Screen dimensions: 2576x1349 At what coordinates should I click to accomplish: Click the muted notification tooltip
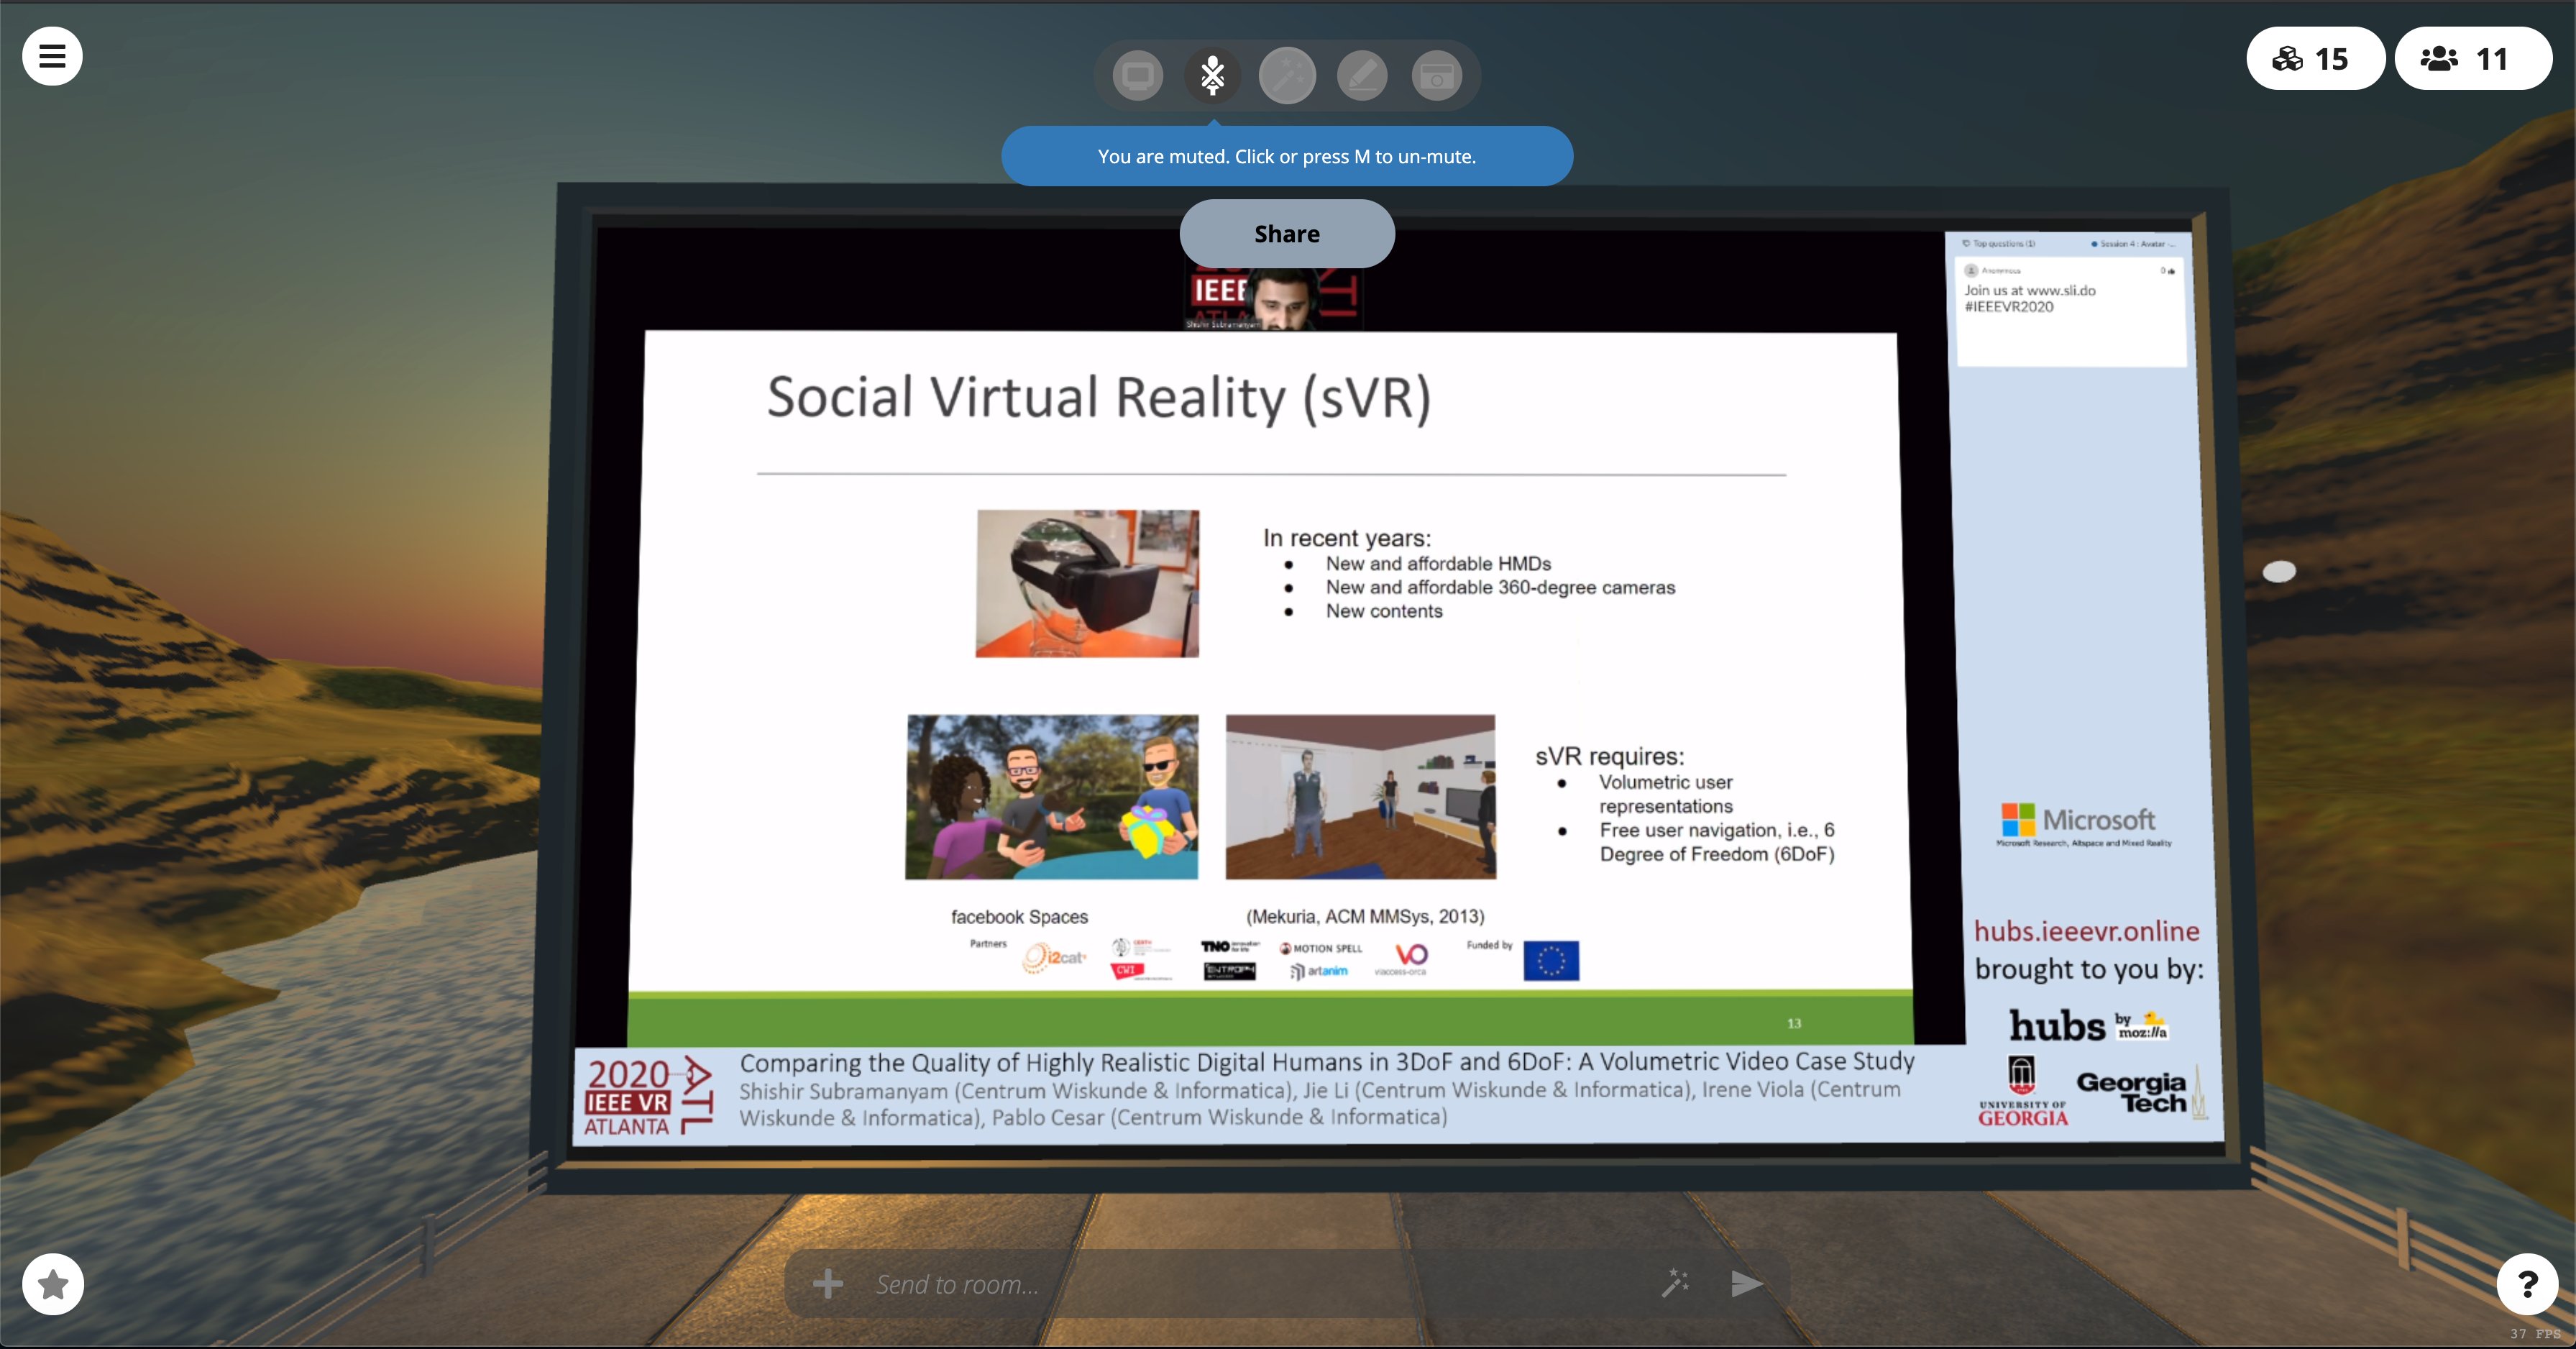click(1286, 156)
